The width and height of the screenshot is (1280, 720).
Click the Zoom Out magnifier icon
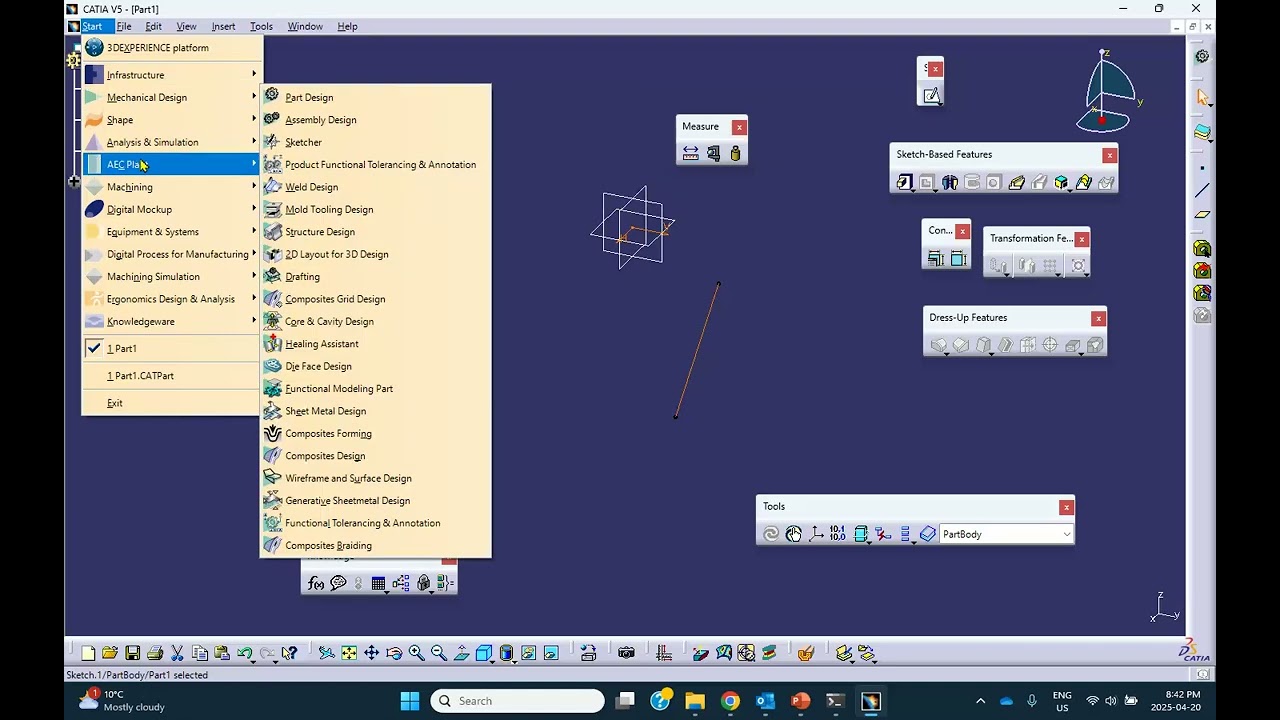tap(439, 653)
